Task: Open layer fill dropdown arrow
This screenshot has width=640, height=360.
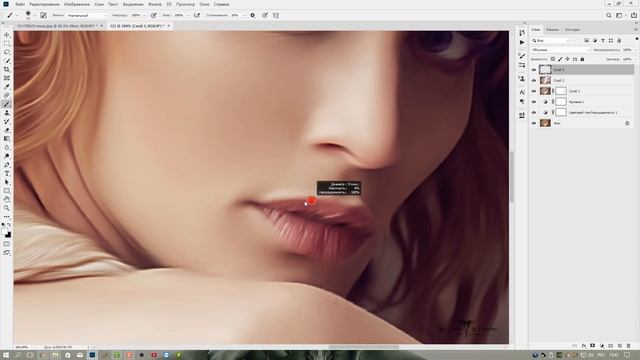Action: 636,59
